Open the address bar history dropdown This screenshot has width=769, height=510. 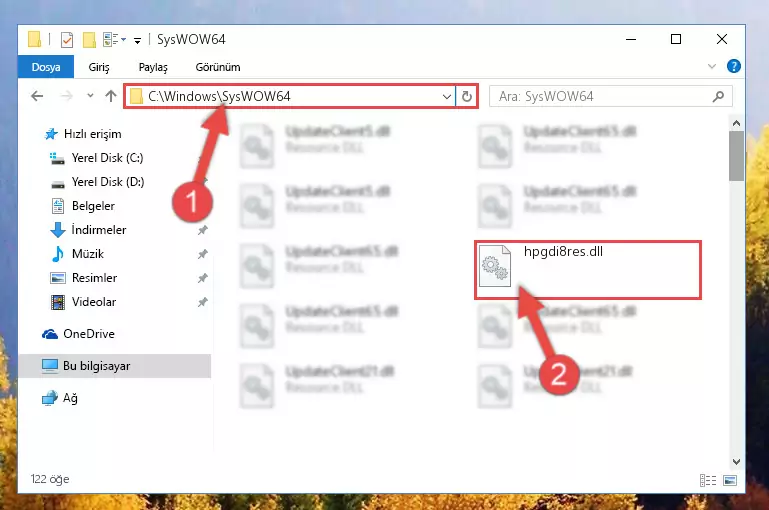pyautogui.click(x=446, y=96)
